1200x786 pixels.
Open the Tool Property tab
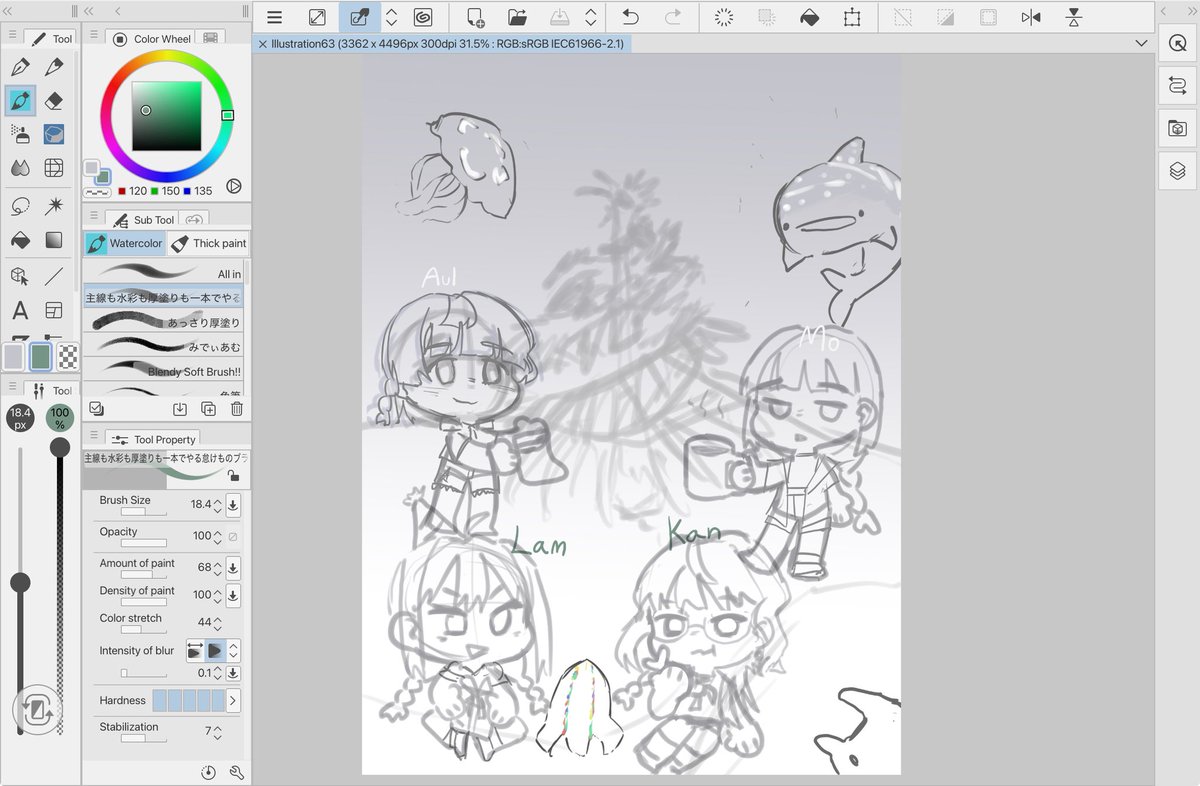tap(153, 439)
